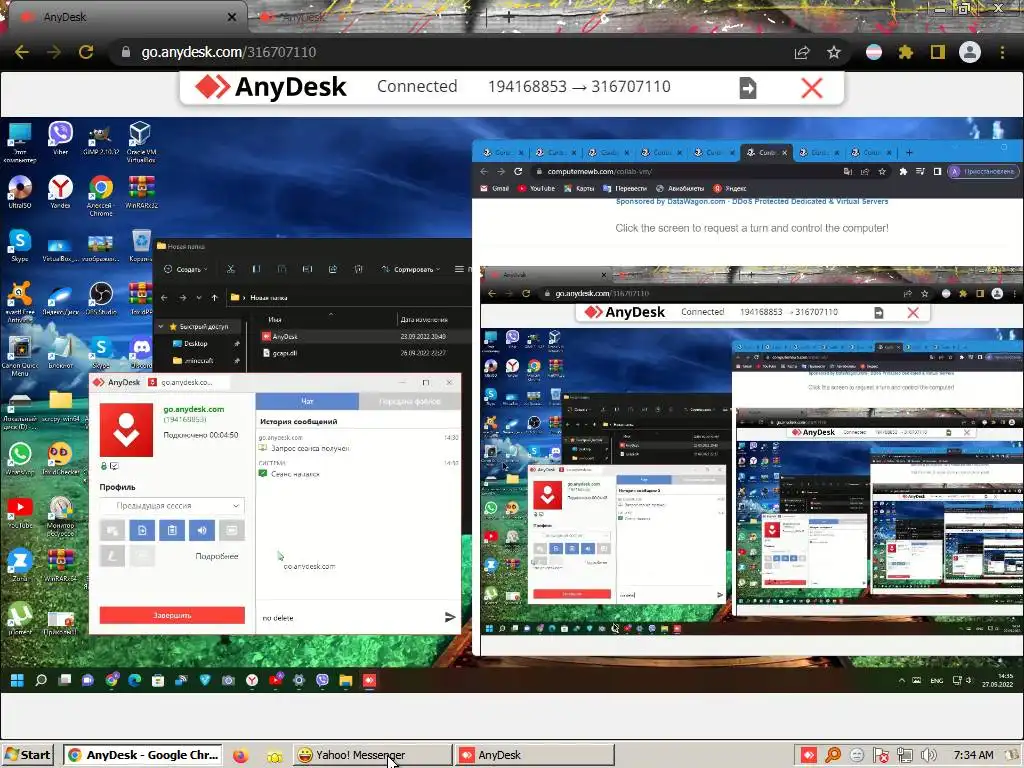Open Microsoft Edge in remote taskbar

[135, 680]
